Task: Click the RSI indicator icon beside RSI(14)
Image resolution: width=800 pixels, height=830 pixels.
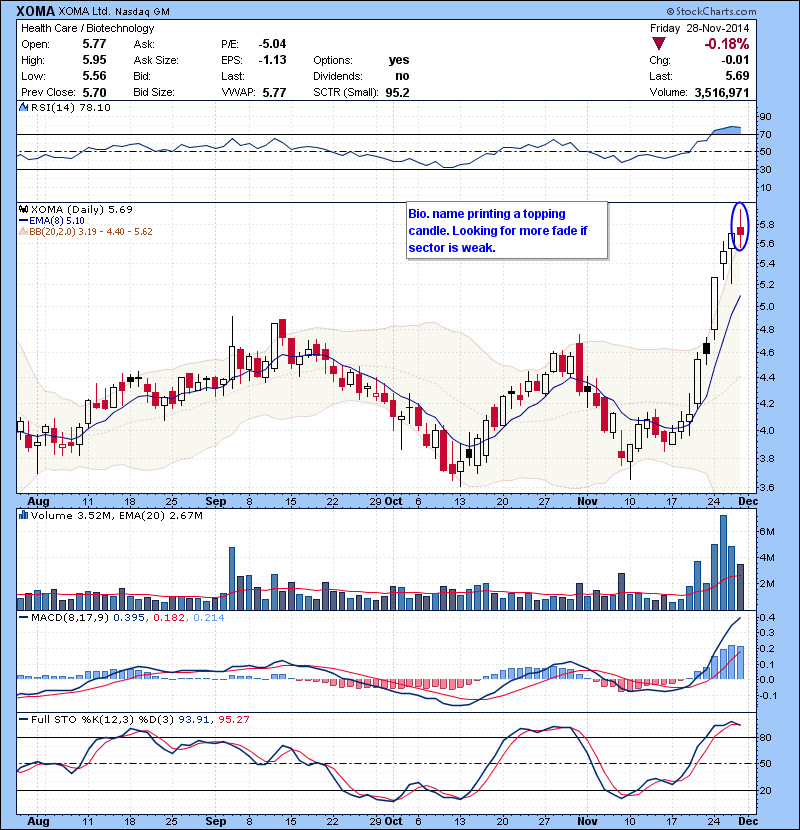Action: 23,107
